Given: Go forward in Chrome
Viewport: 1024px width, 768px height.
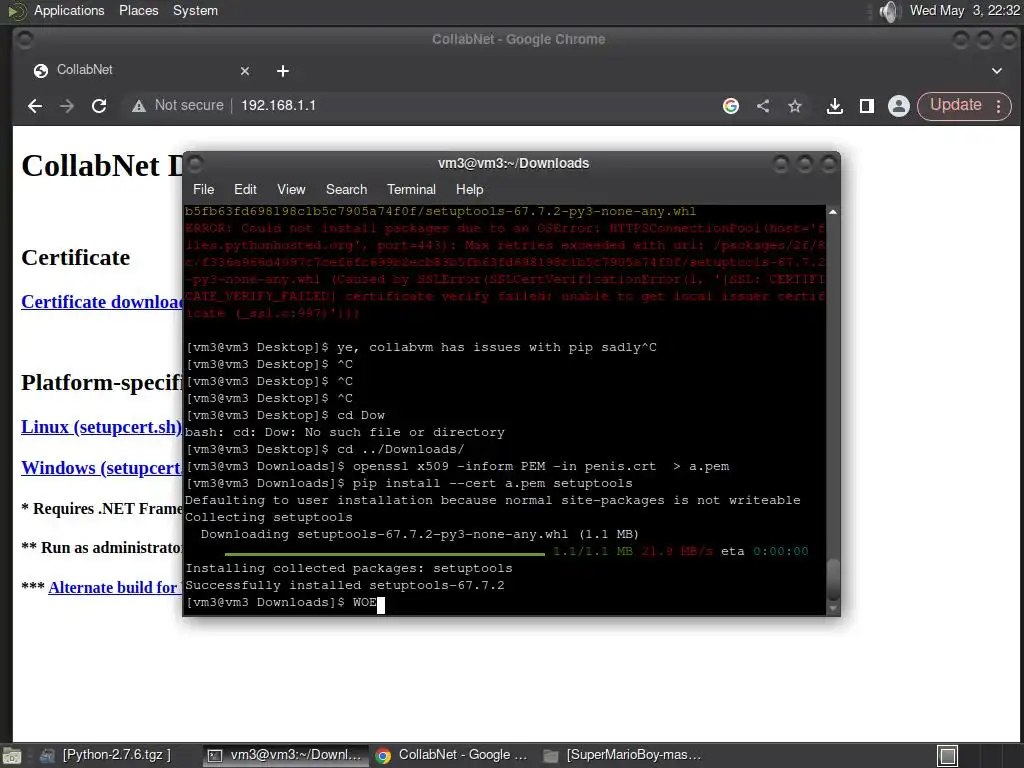Looking at the screenshot, I should click(x=67, y=106).
